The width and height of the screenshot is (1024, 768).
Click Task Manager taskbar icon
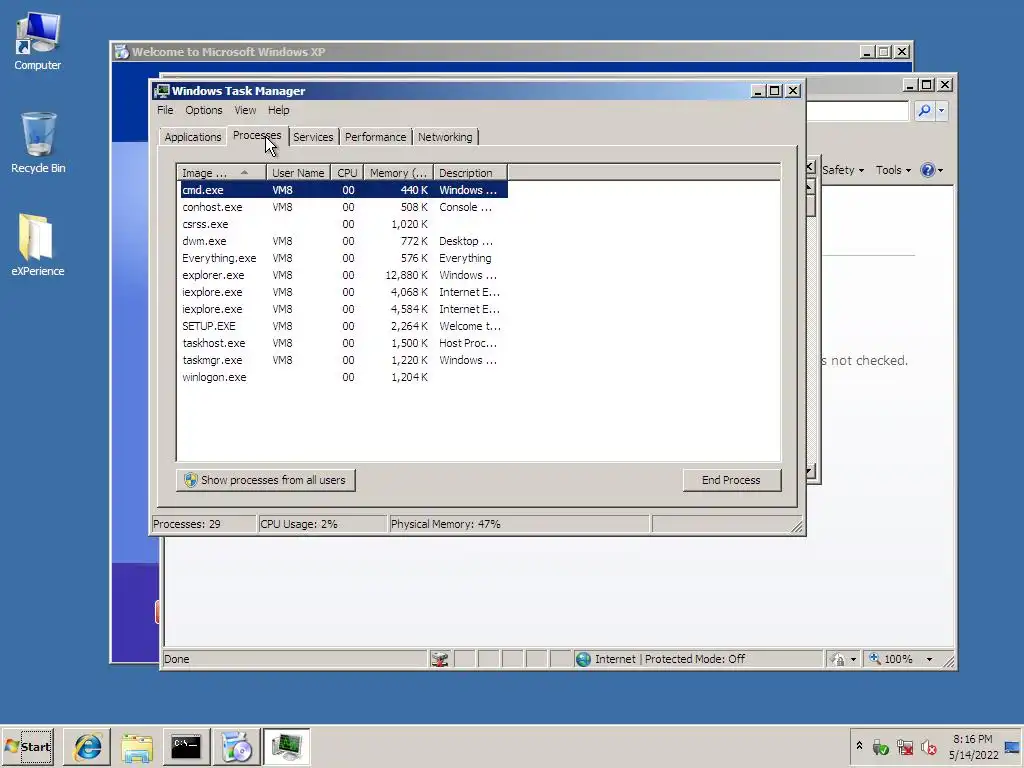[286, 746]
